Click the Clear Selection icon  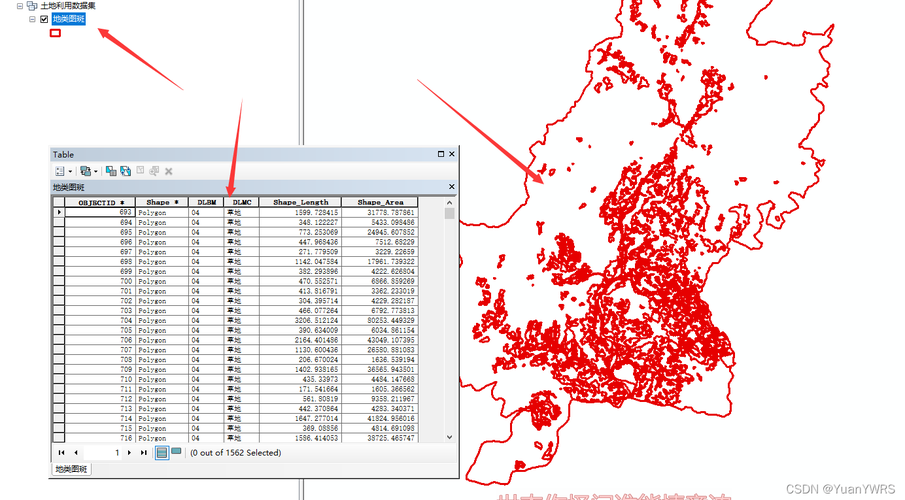coord(140,171)
